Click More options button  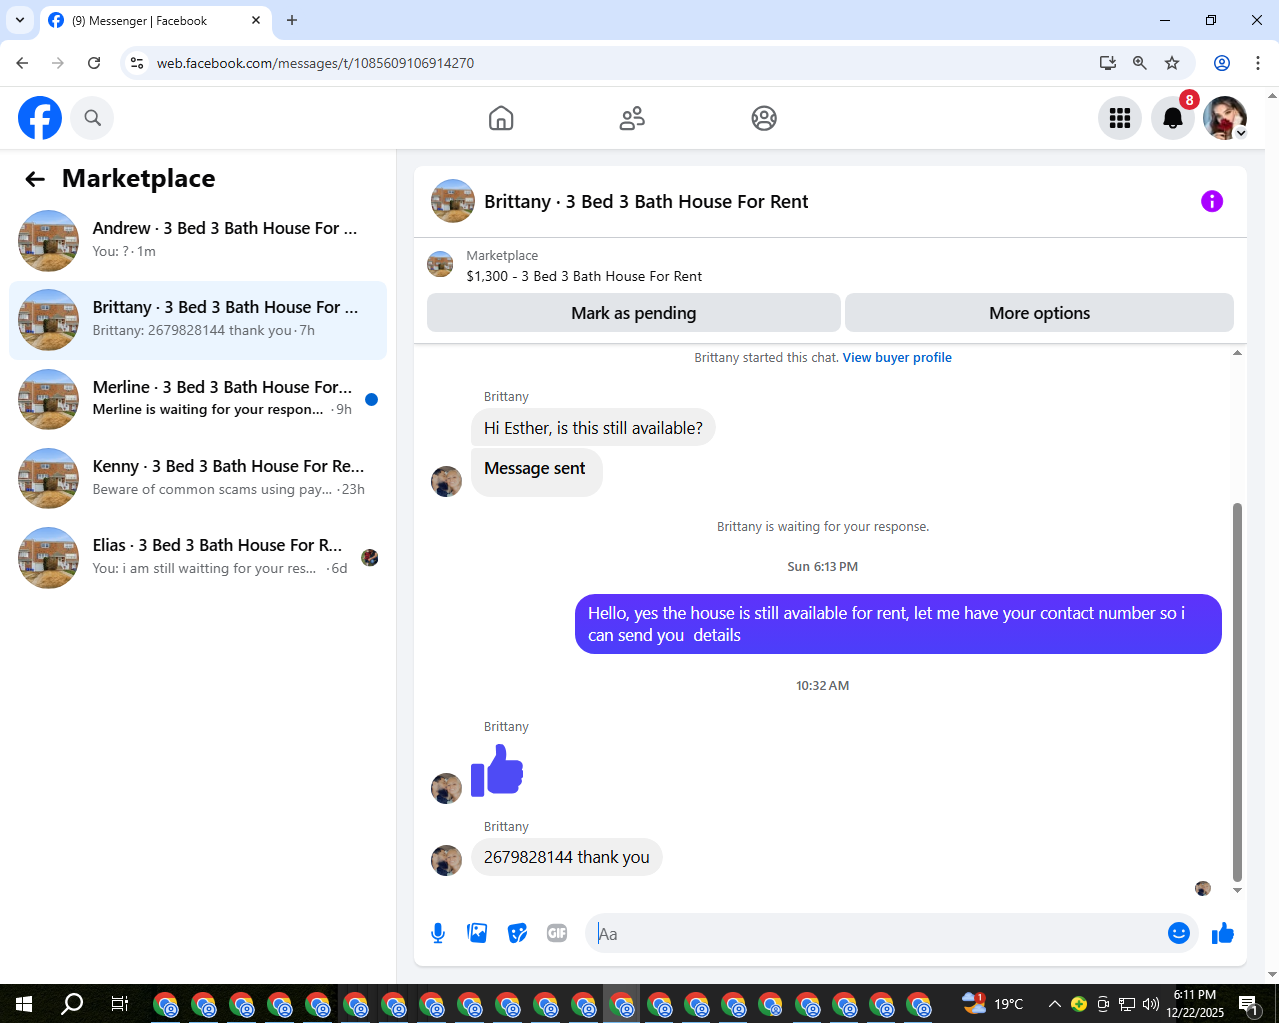pyautogui.click(x=1039, y=313)
